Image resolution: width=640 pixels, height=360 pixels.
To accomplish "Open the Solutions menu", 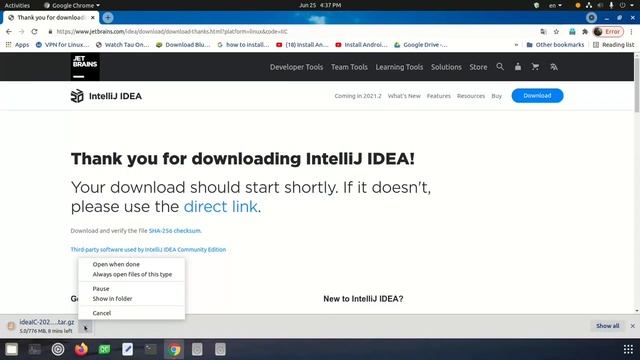I will click(x=446, y=67).
